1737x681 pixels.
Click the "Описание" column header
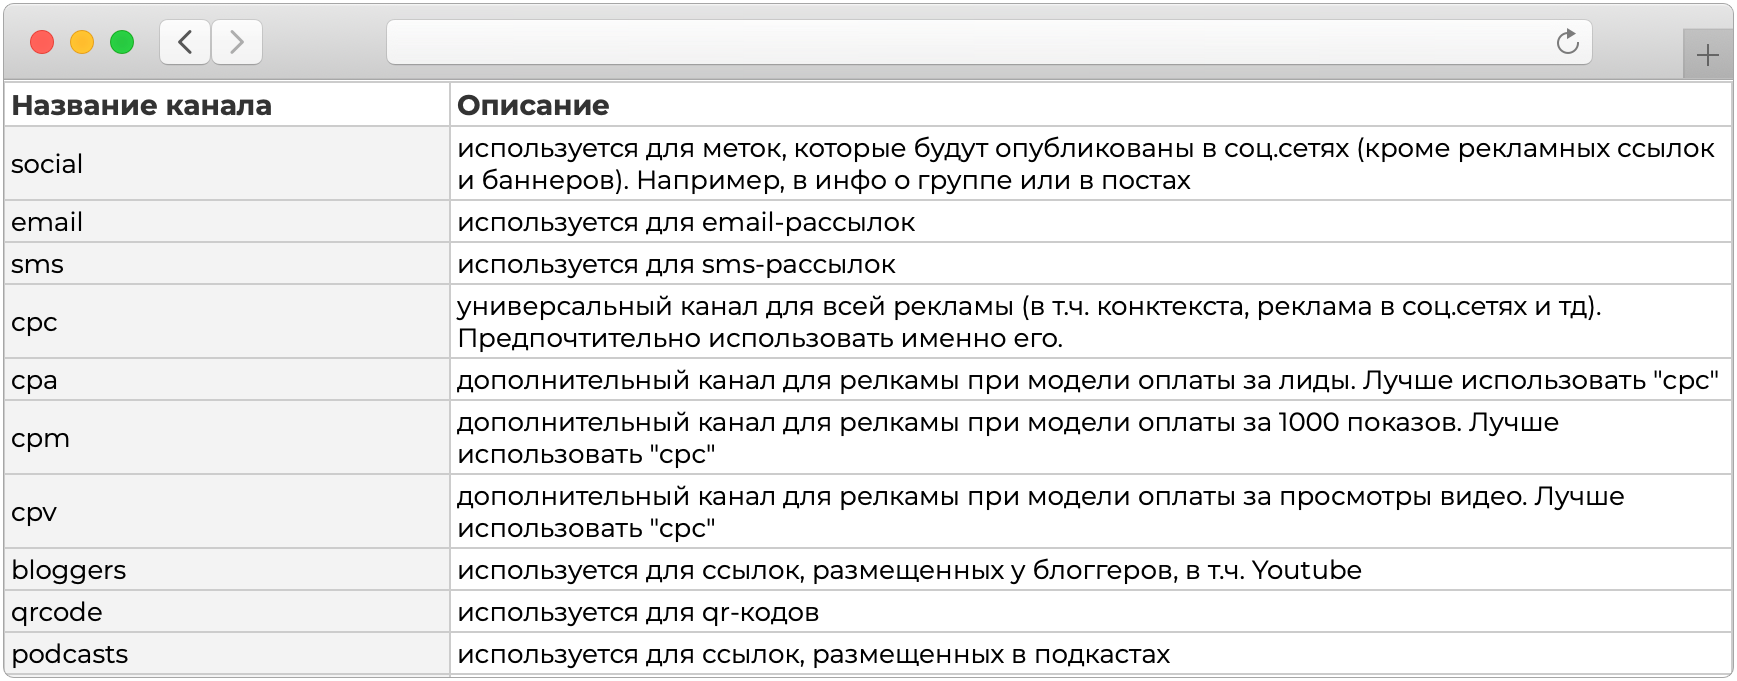point(533,105)
